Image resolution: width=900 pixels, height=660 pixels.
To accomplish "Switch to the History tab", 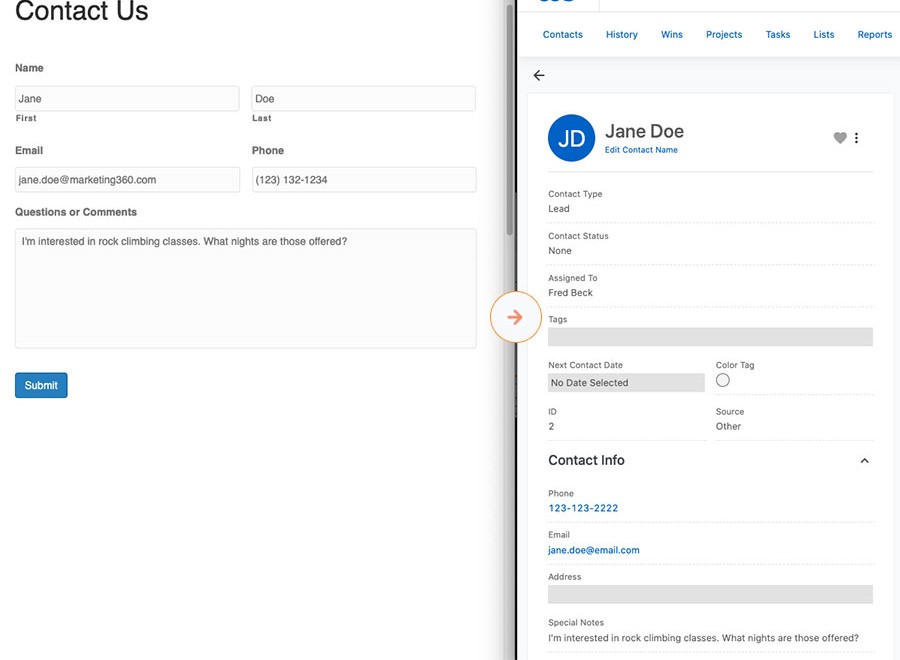I will pos(622,34).
